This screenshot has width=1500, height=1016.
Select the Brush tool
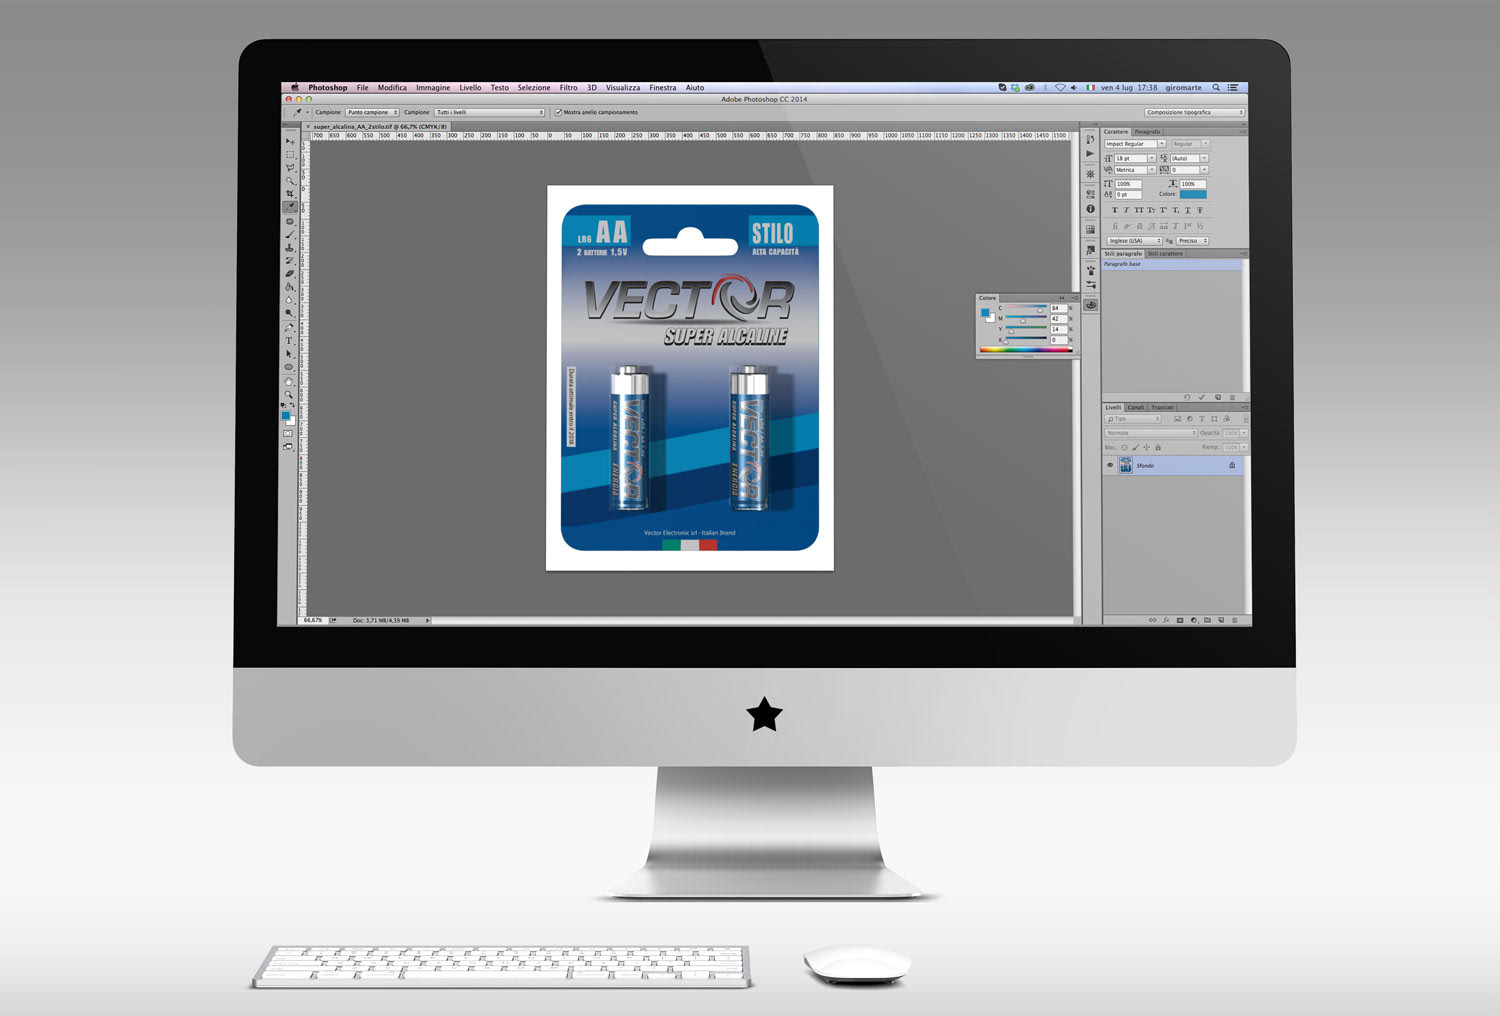290,235
